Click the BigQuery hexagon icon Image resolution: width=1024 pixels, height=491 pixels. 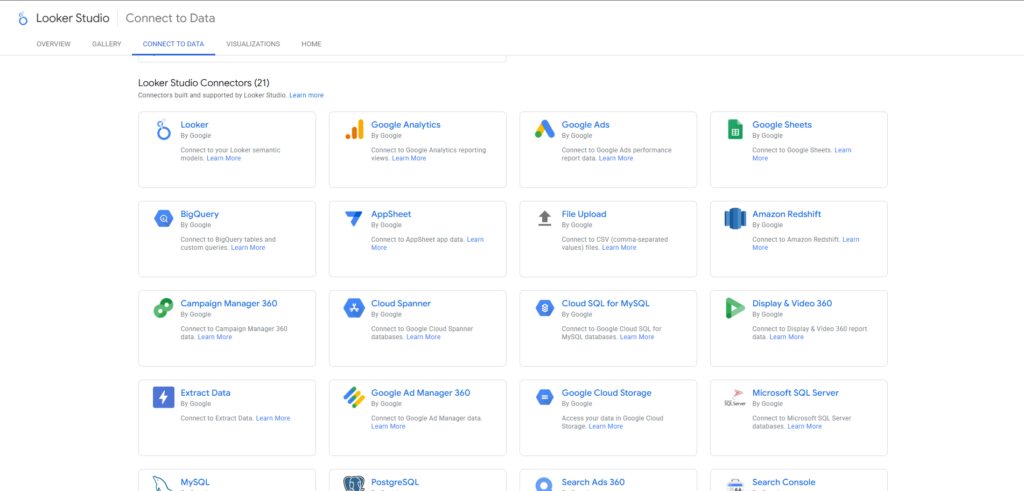click(164, 219)
